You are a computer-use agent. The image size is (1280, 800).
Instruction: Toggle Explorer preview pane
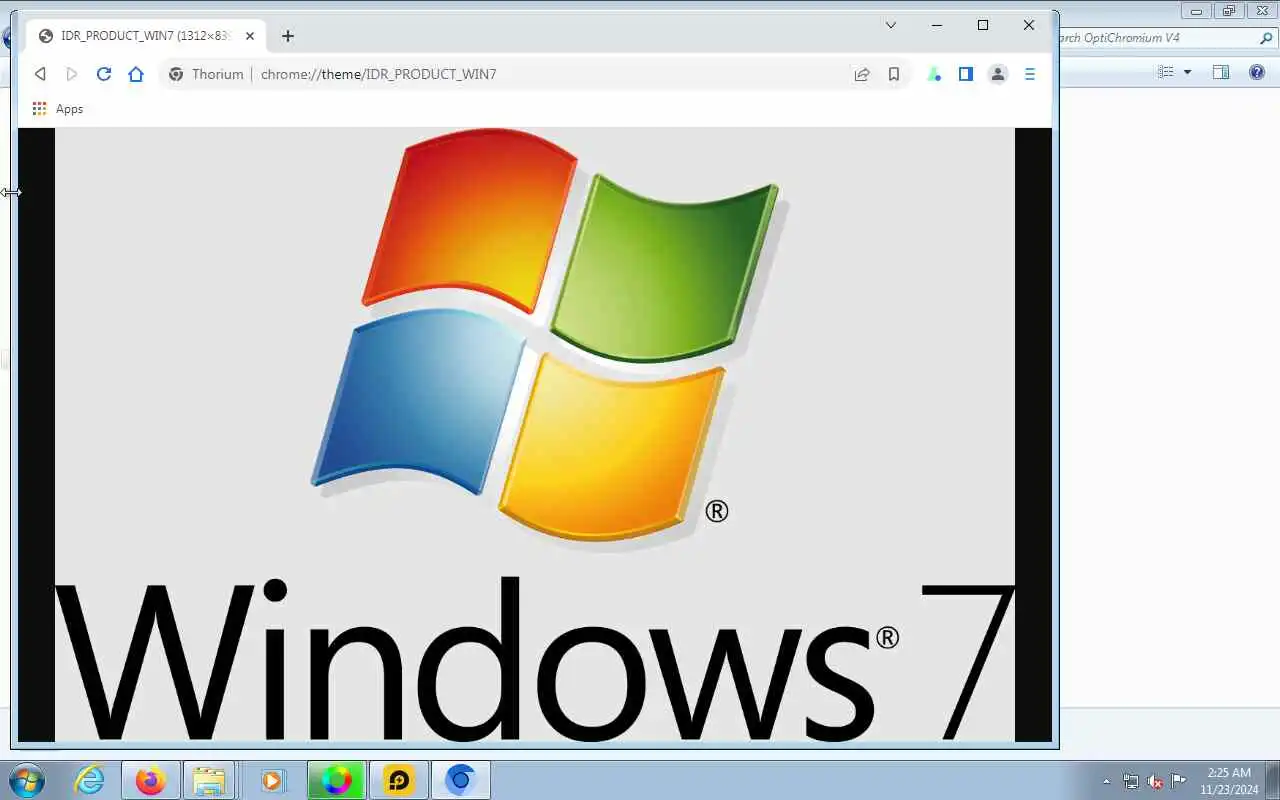click(x=1221, y=72)
